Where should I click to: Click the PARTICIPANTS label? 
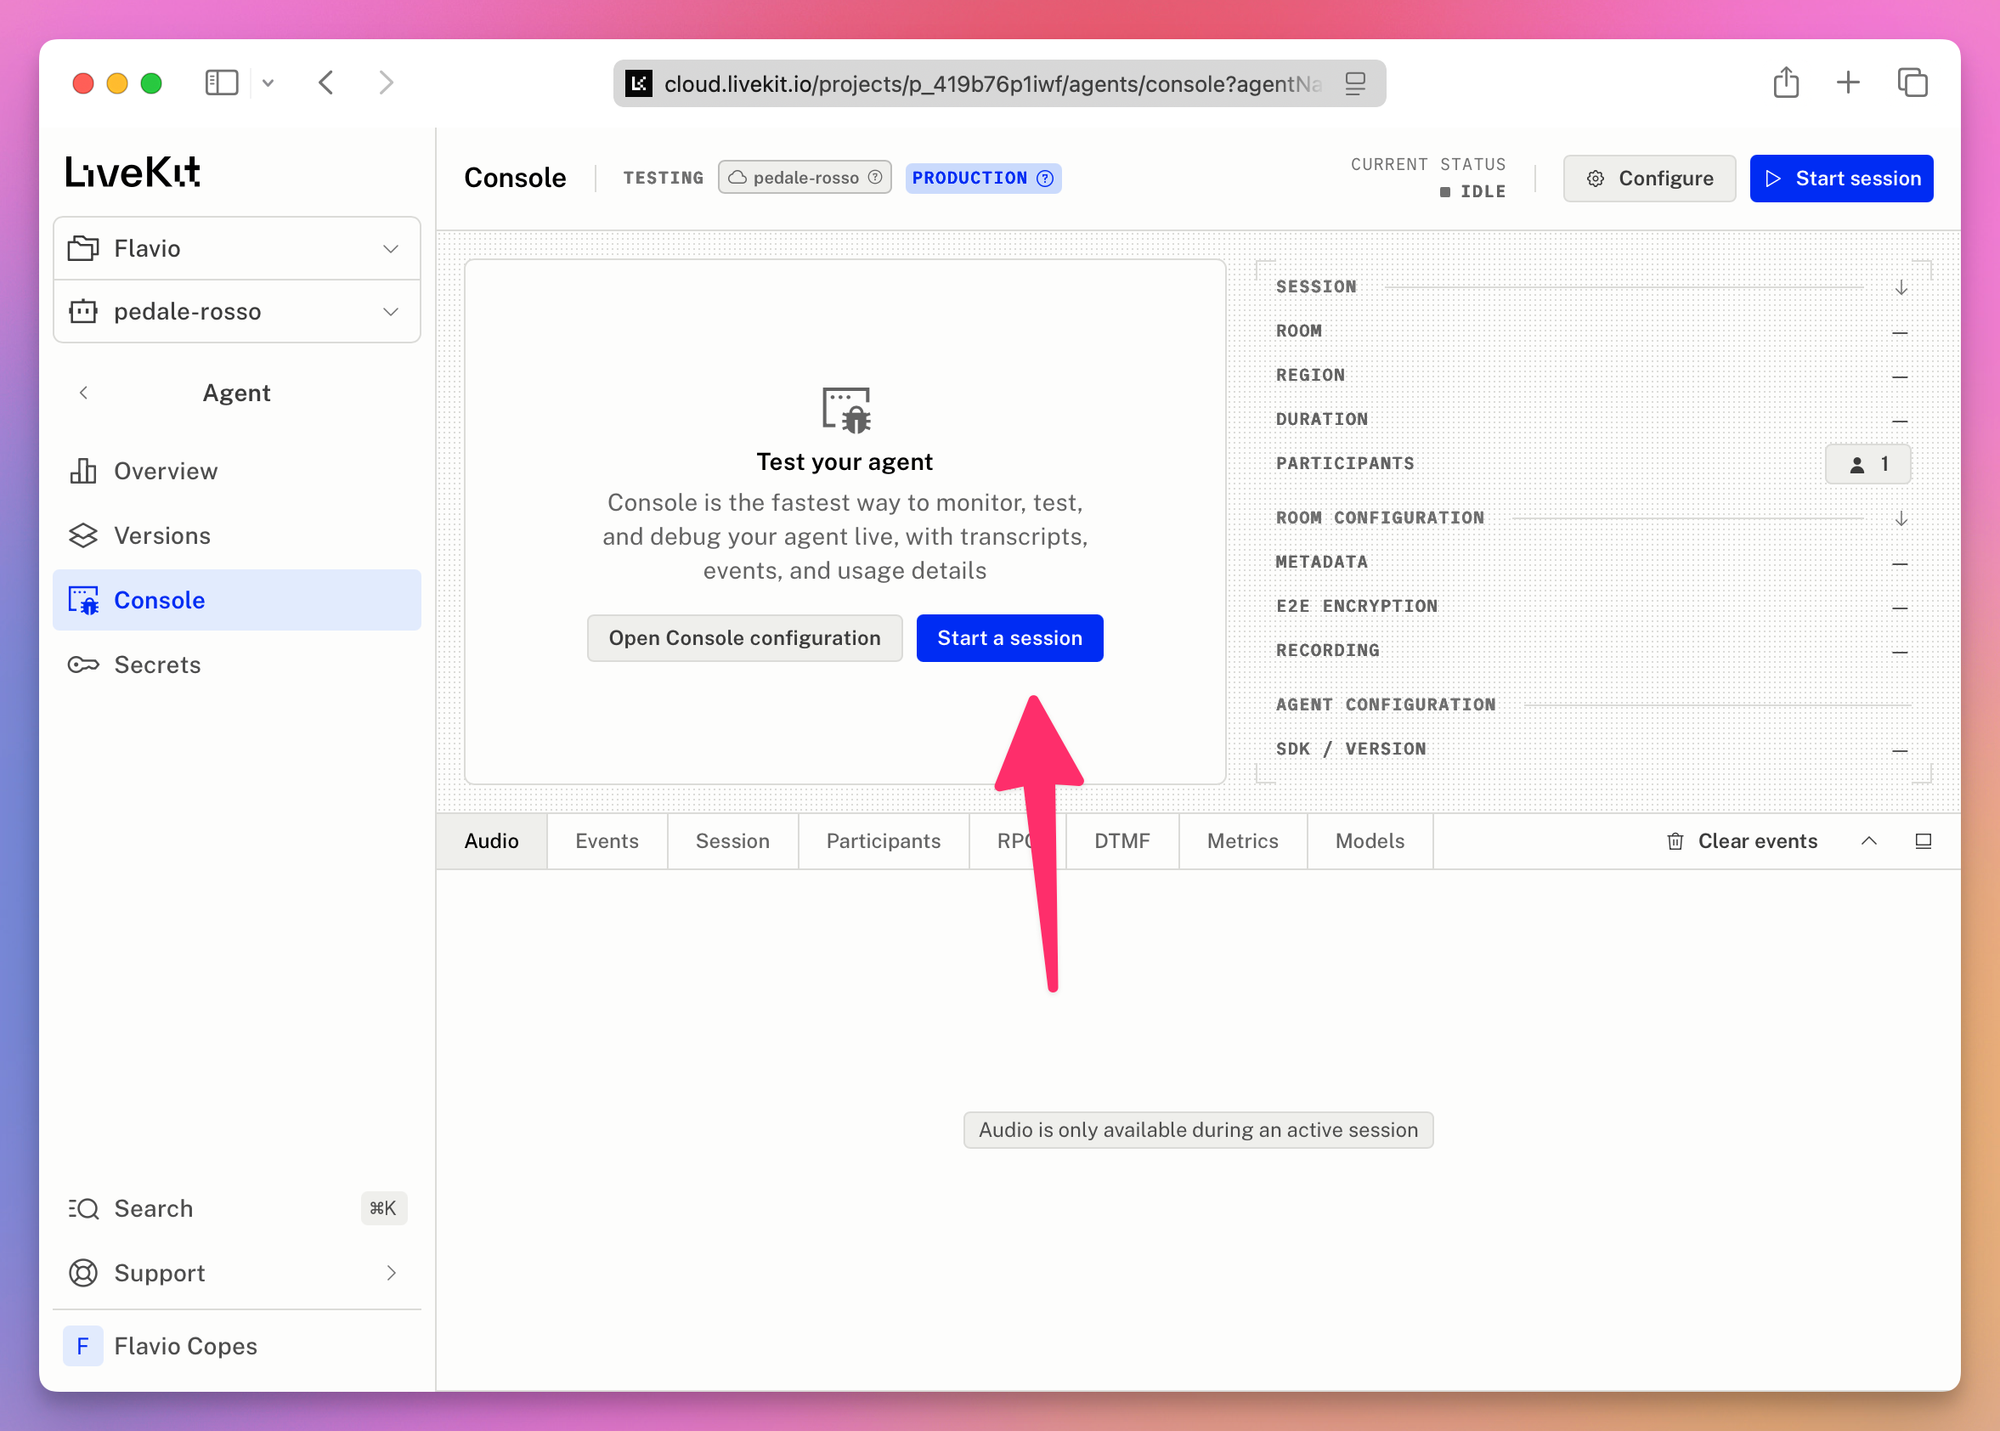pyautogui.click(x=1345, y=464)
